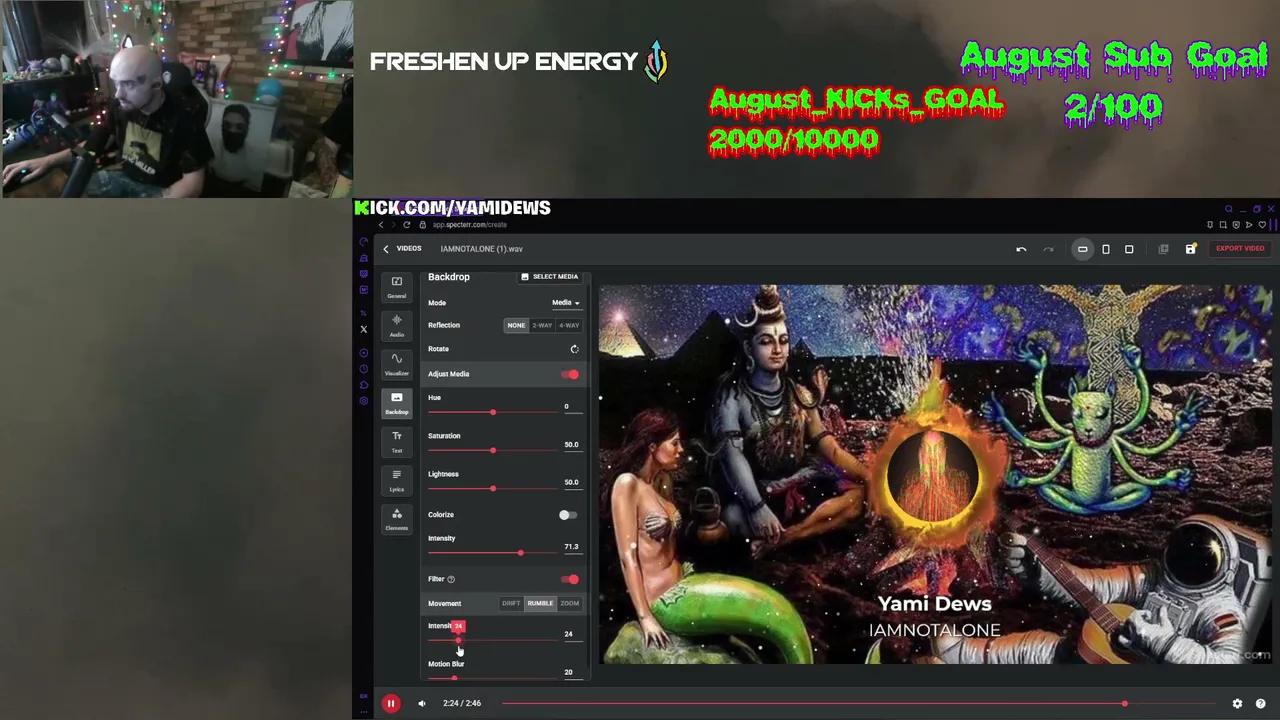This screenshot has width=1280, height=720.
Task: Open the General settings panel
Action: 397,287
